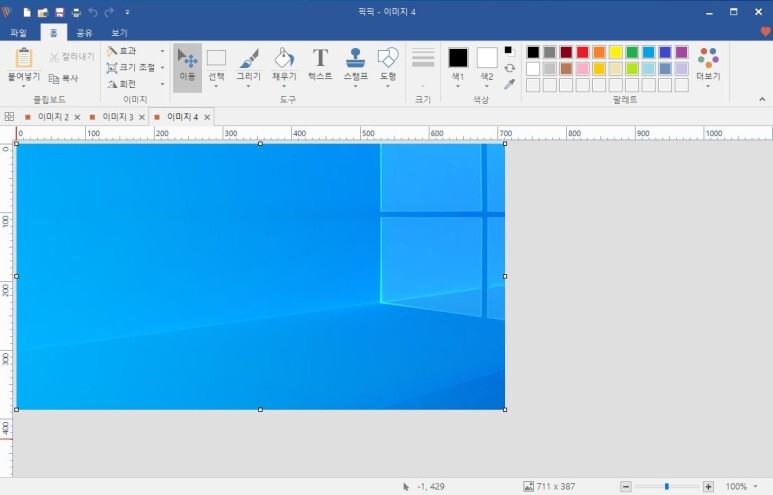Open the tab thumbnails grid view icon
Image resolution: width=773 pixels, height=495 pixels.
(9, 117)
